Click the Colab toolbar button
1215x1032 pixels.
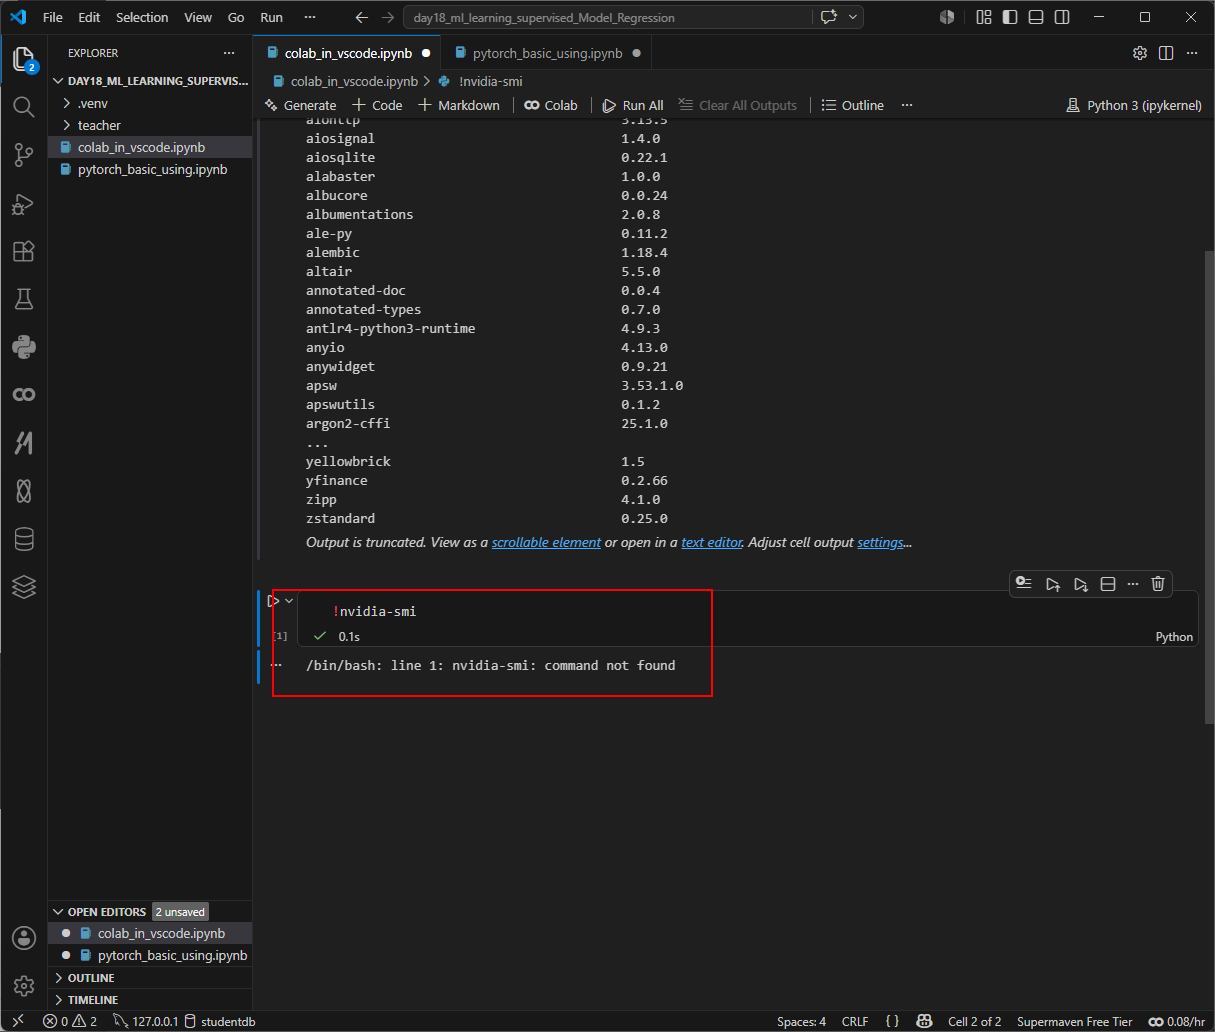(x=551, y=105)
